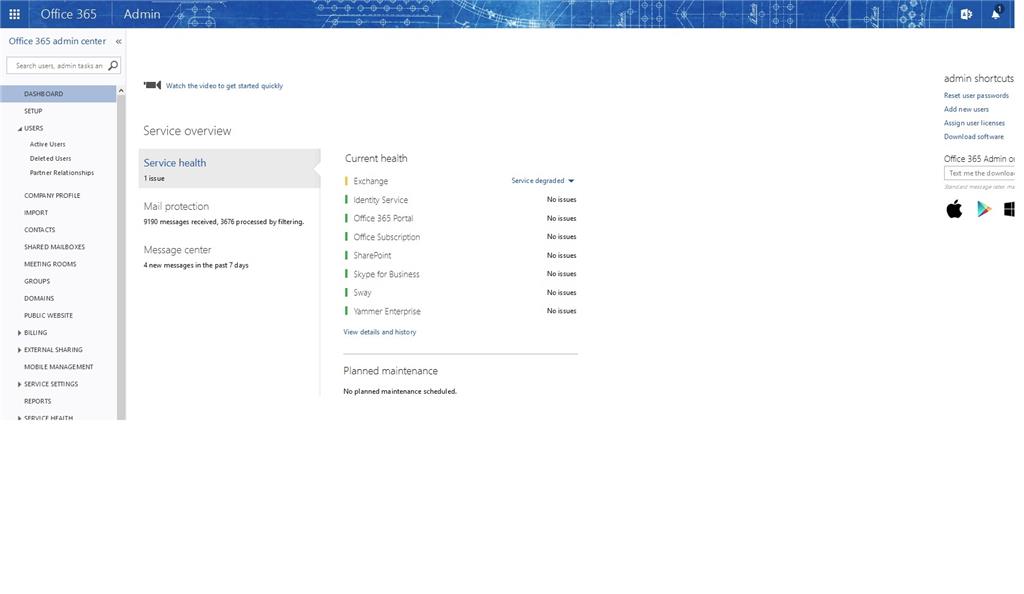Screen dimensions: 1024x594
Task: Click Download software shortcut
Action: click(x=973, y=136)
